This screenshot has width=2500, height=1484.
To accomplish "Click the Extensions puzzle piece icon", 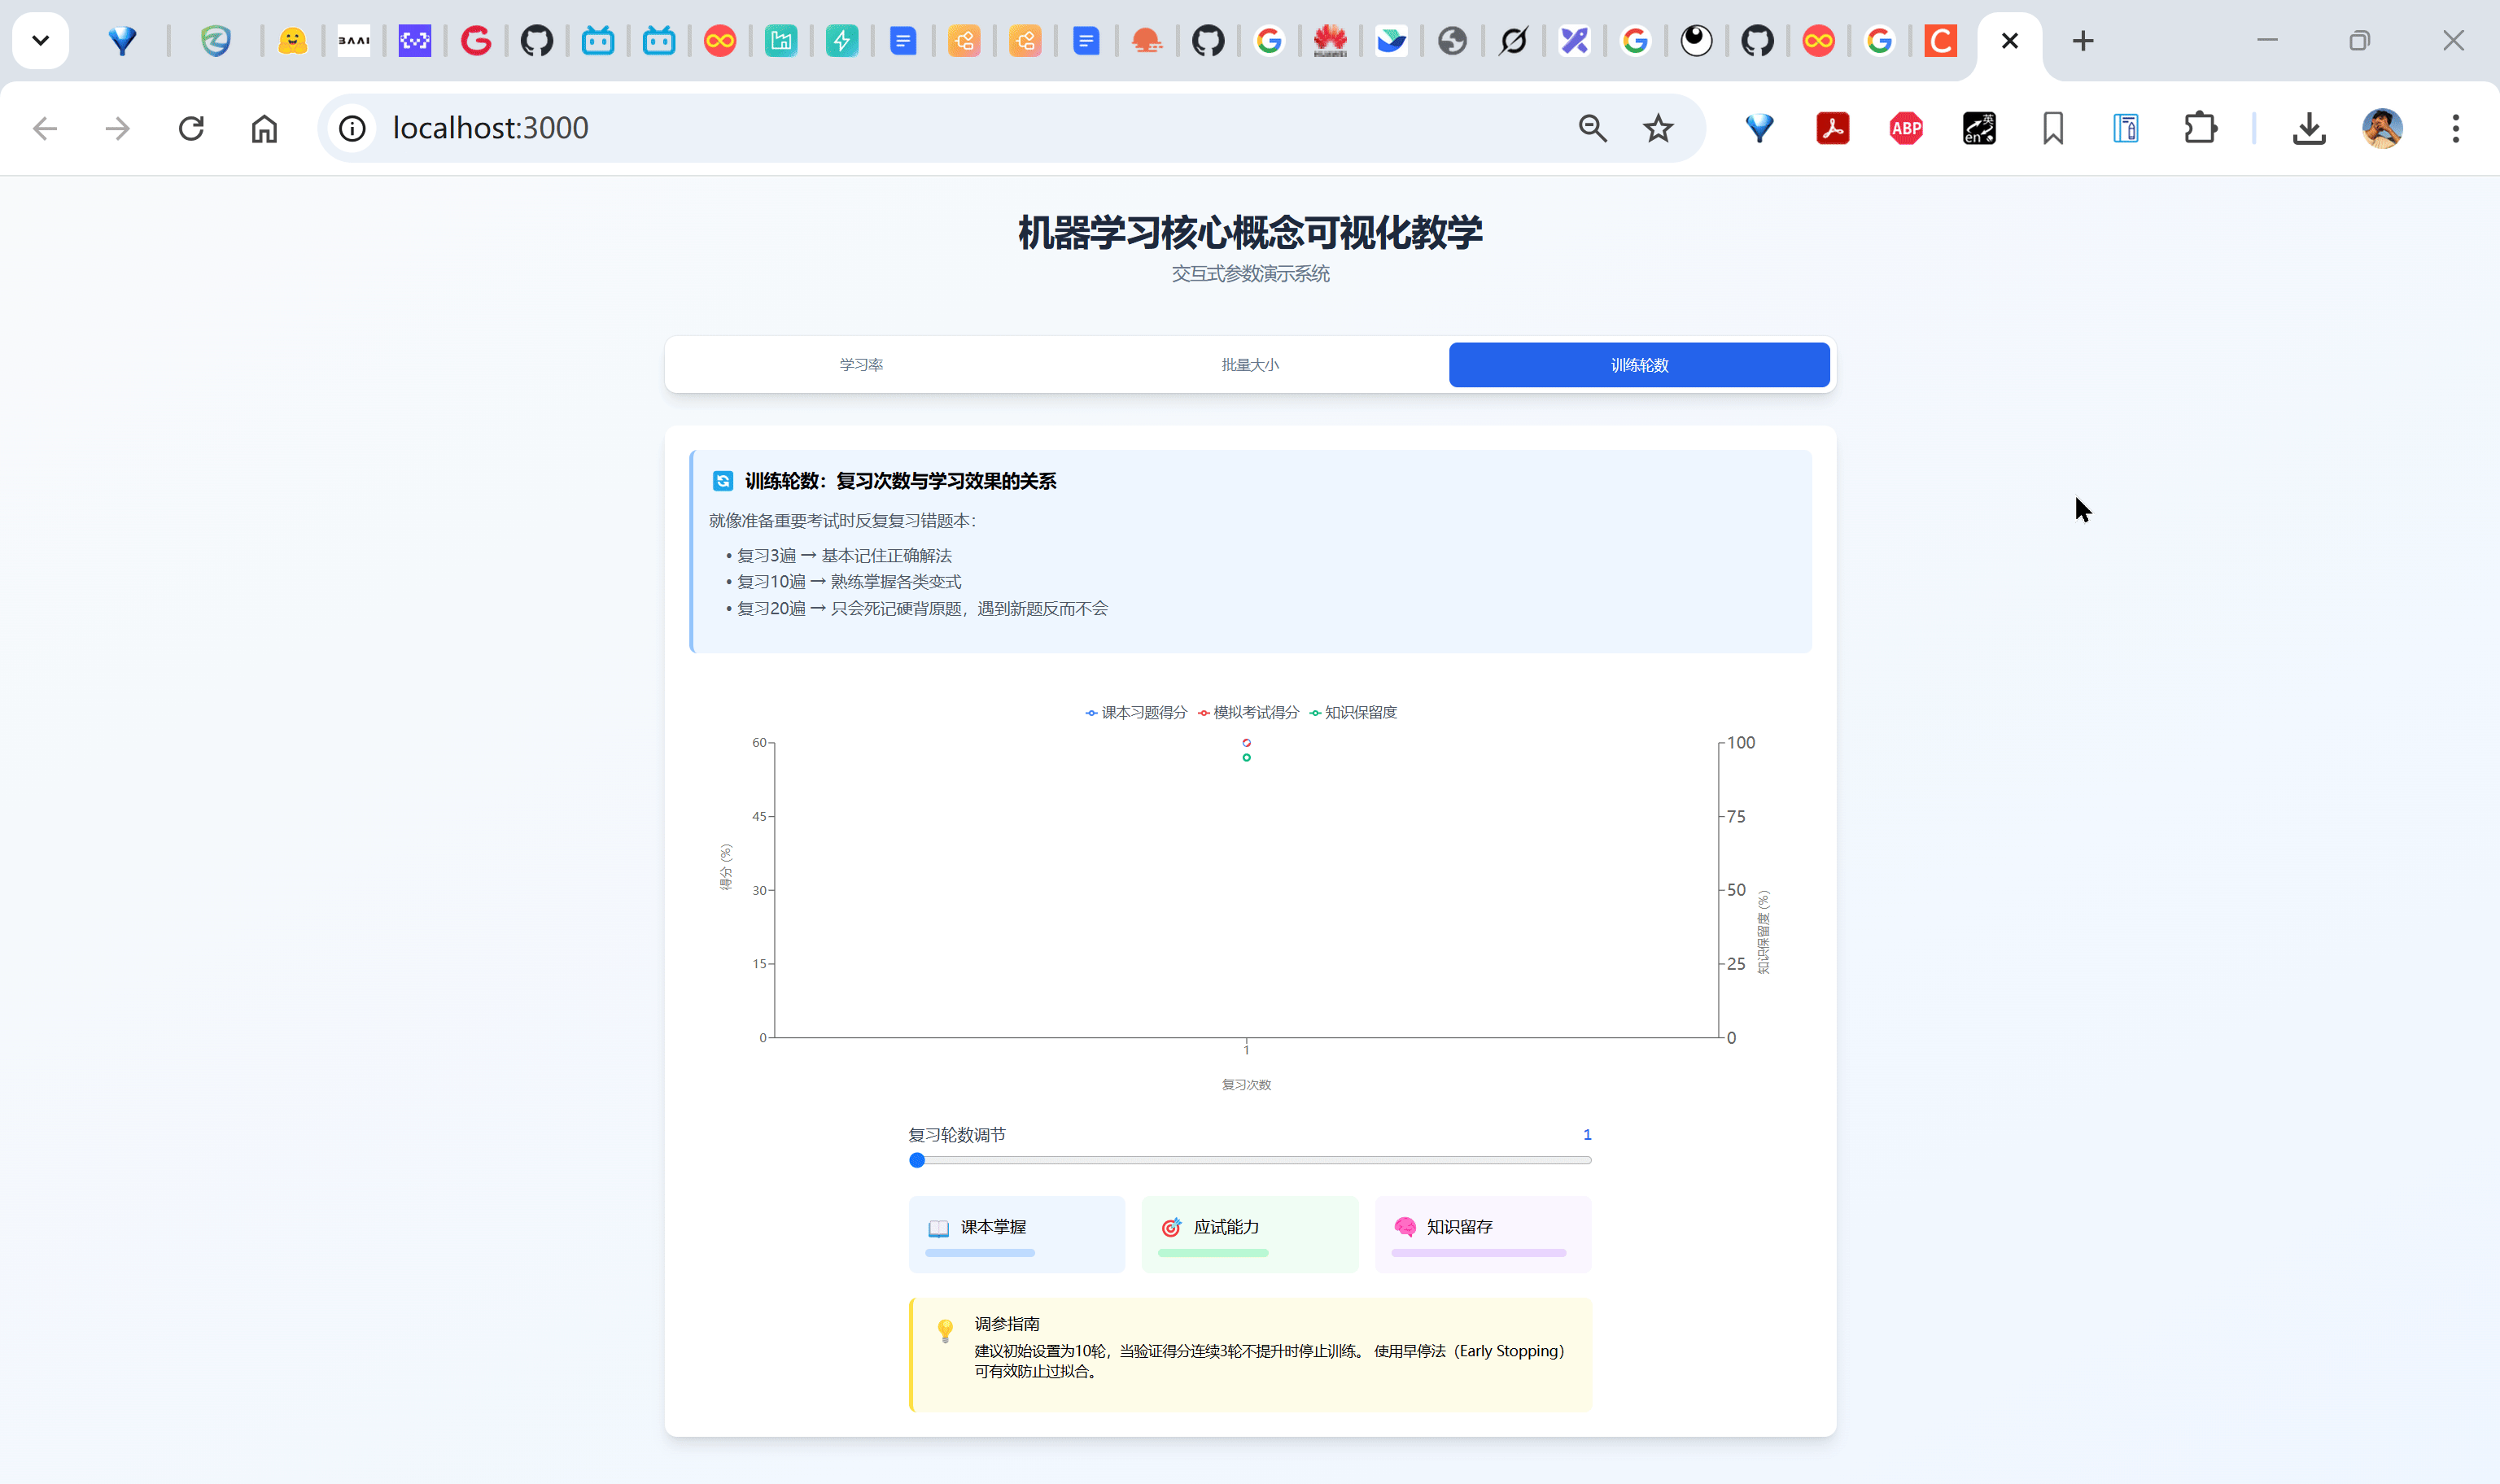I will click(x=2200, y=128).
